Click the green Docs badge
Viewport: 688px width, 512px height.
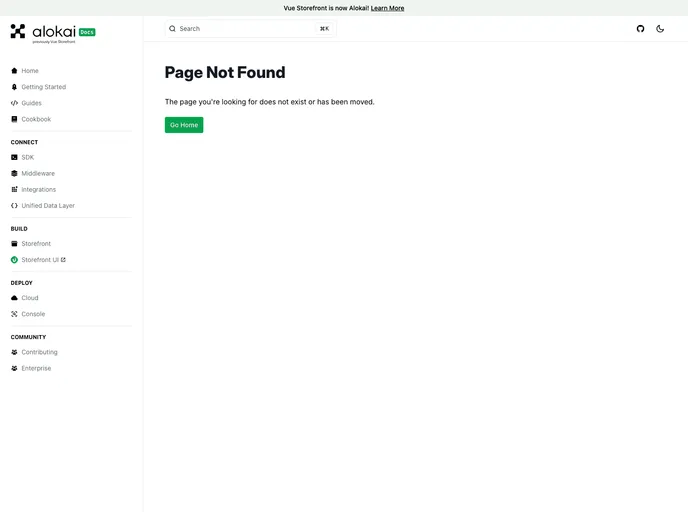click(87, 32)
